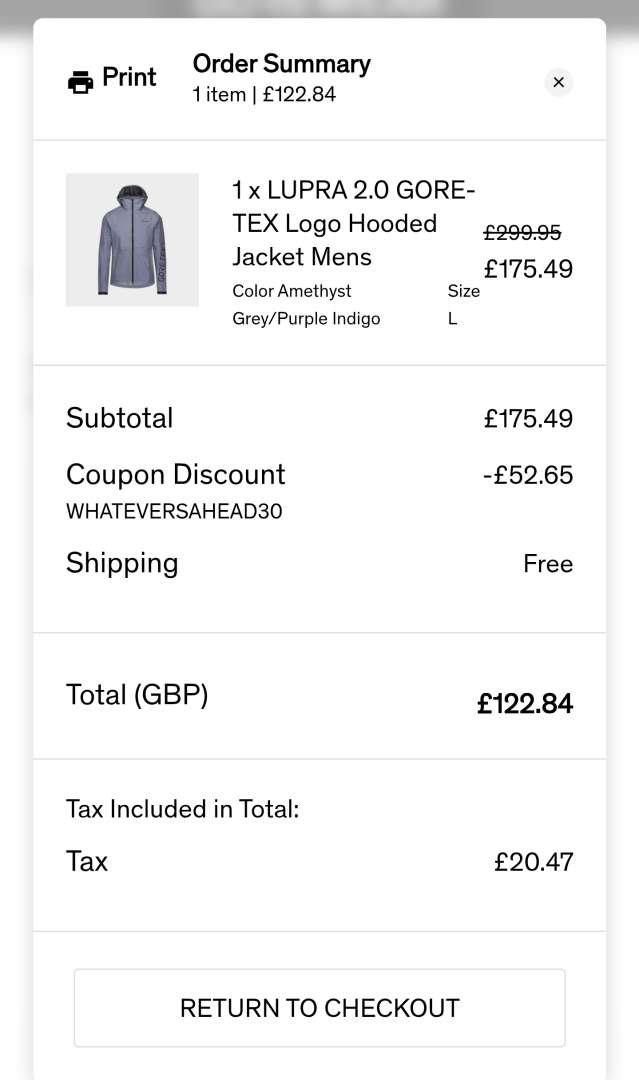Image resolution: width=639 pixels, height=1080 pixels.
Task: Click the LUPRA 2.0 GORE-TEX jacket name
Action: (353, 223)
